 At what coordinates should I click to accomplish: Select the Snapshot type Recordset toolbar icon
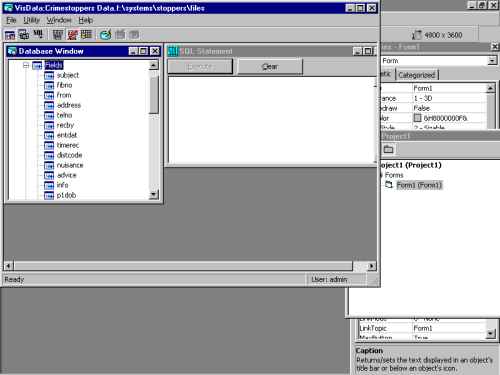[38, 34]
